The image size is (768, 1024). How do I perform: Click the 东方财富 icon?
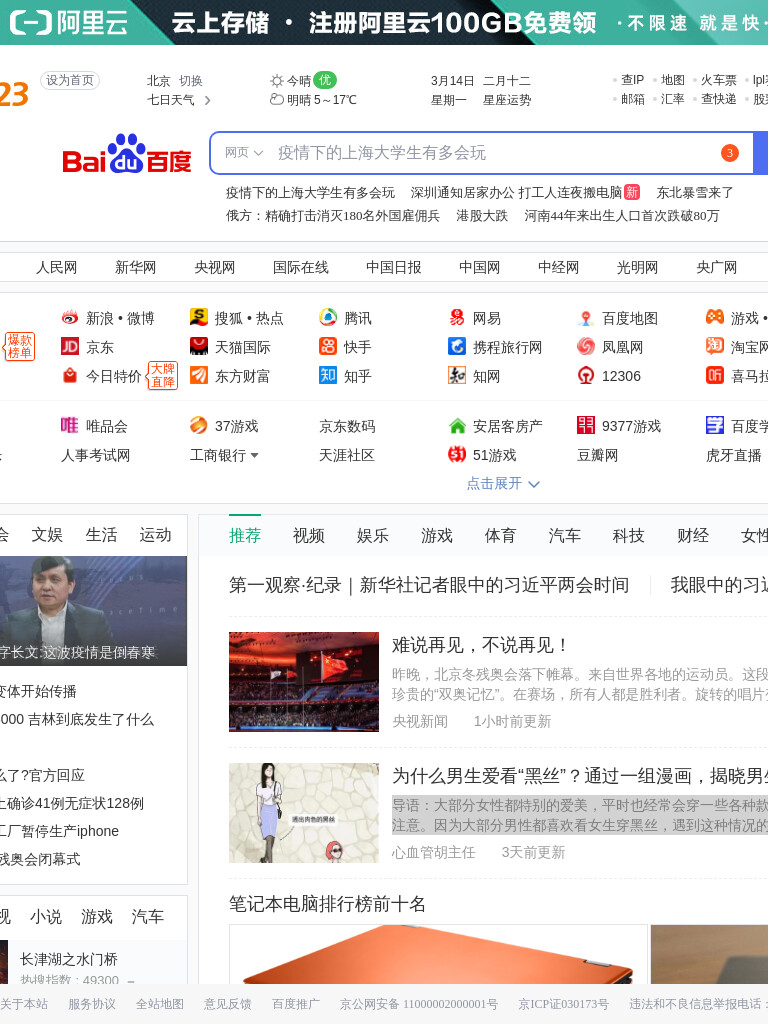click(199, 376)
